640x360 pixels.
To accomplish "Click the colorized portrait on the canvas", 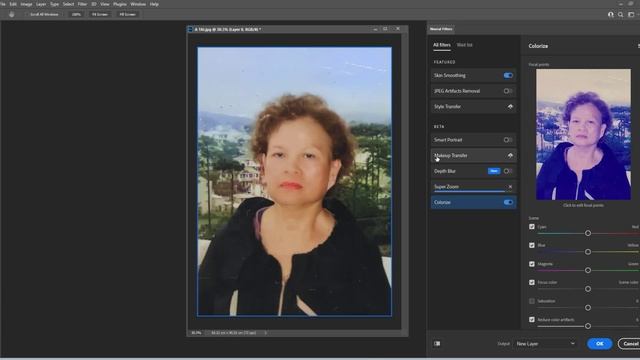I will [294, 181].
